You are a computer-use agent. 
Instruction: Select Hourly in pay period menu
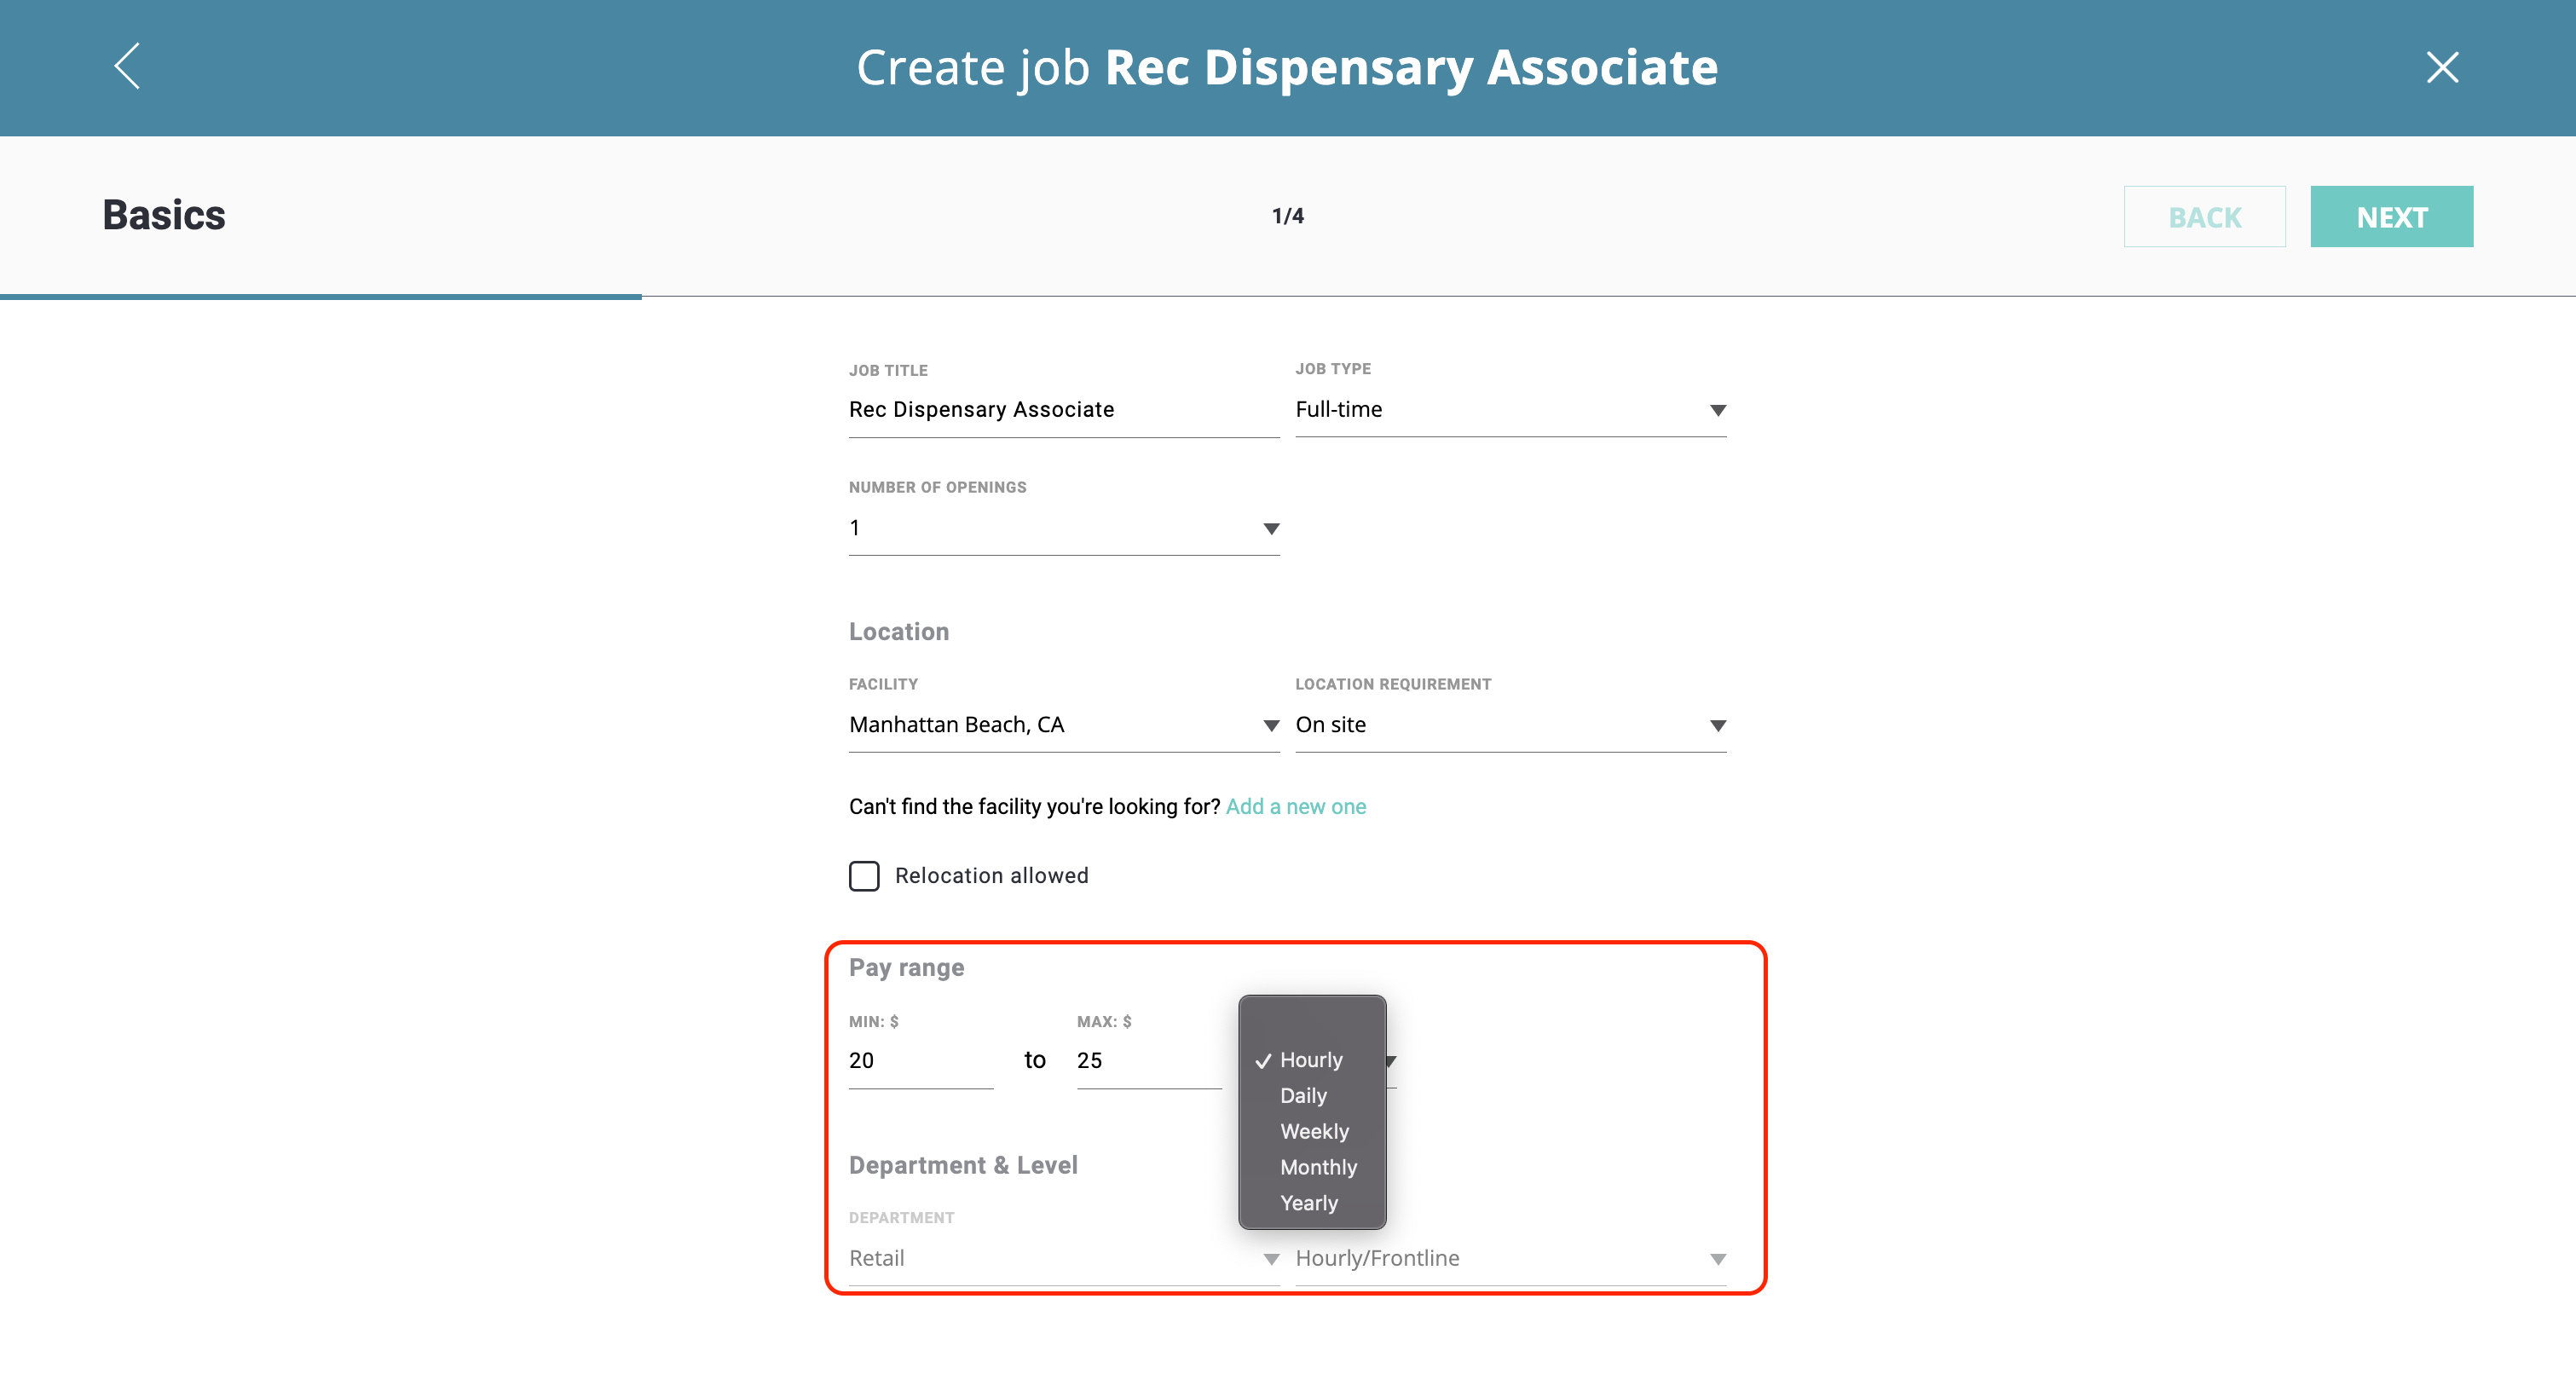click(1310, 1059)
